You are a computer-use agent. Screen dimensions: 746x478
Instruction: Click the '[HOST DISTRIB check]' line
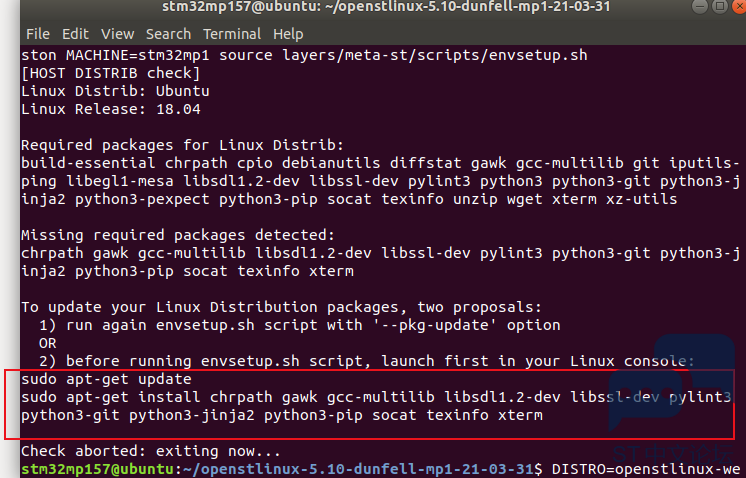pyautogui.click(x=110, y=73)
